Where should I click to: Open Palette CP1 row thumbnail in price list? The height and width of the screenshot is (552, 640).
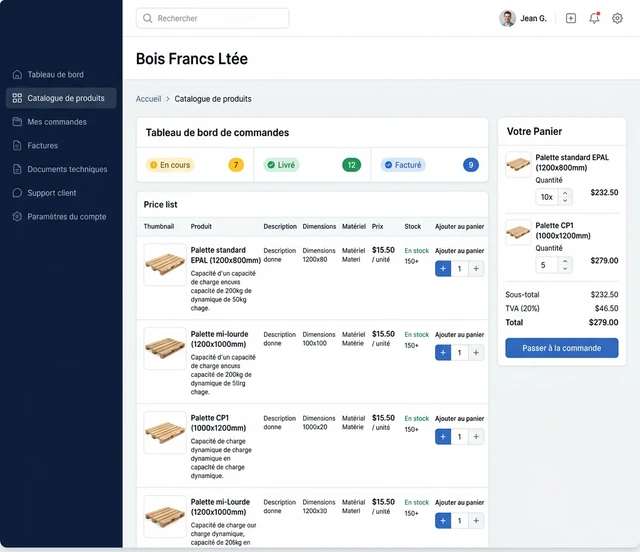coord(165,432)
